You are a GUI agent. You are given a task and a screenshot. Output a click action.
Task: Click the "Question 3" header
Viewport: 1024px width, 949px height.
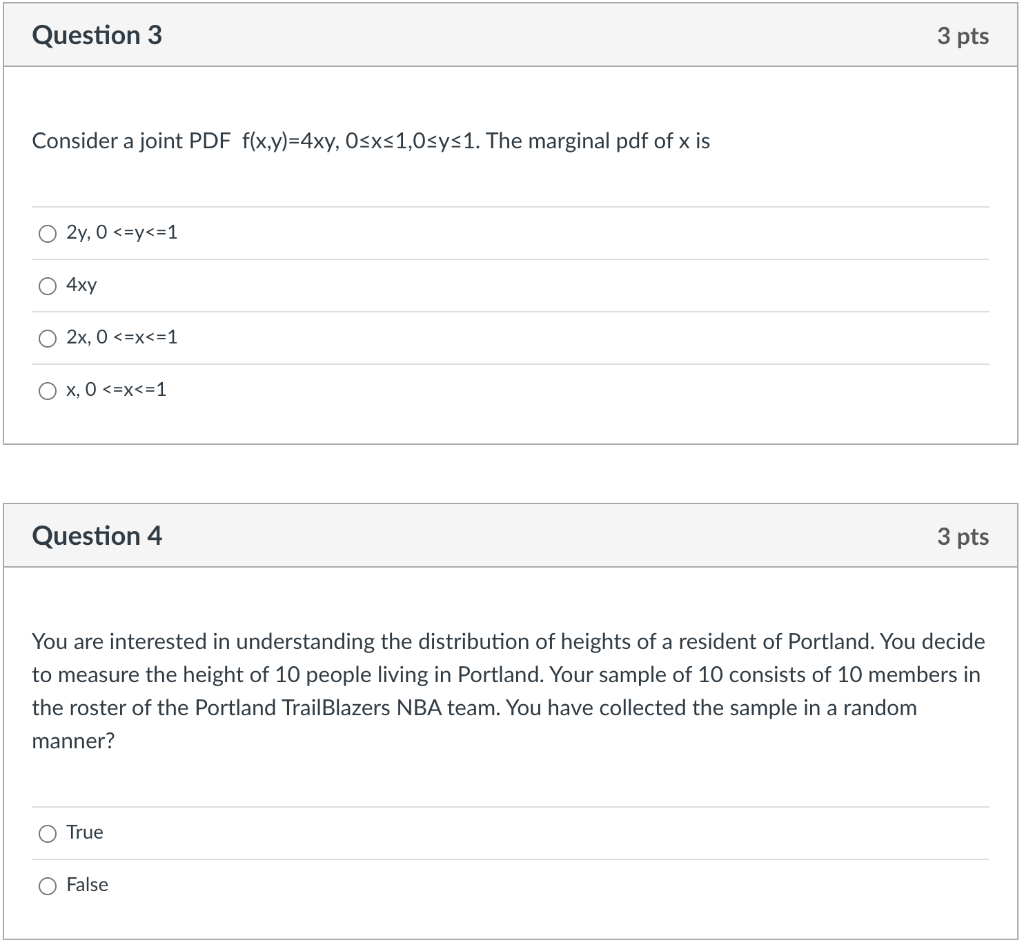click(x=96, y=35)
